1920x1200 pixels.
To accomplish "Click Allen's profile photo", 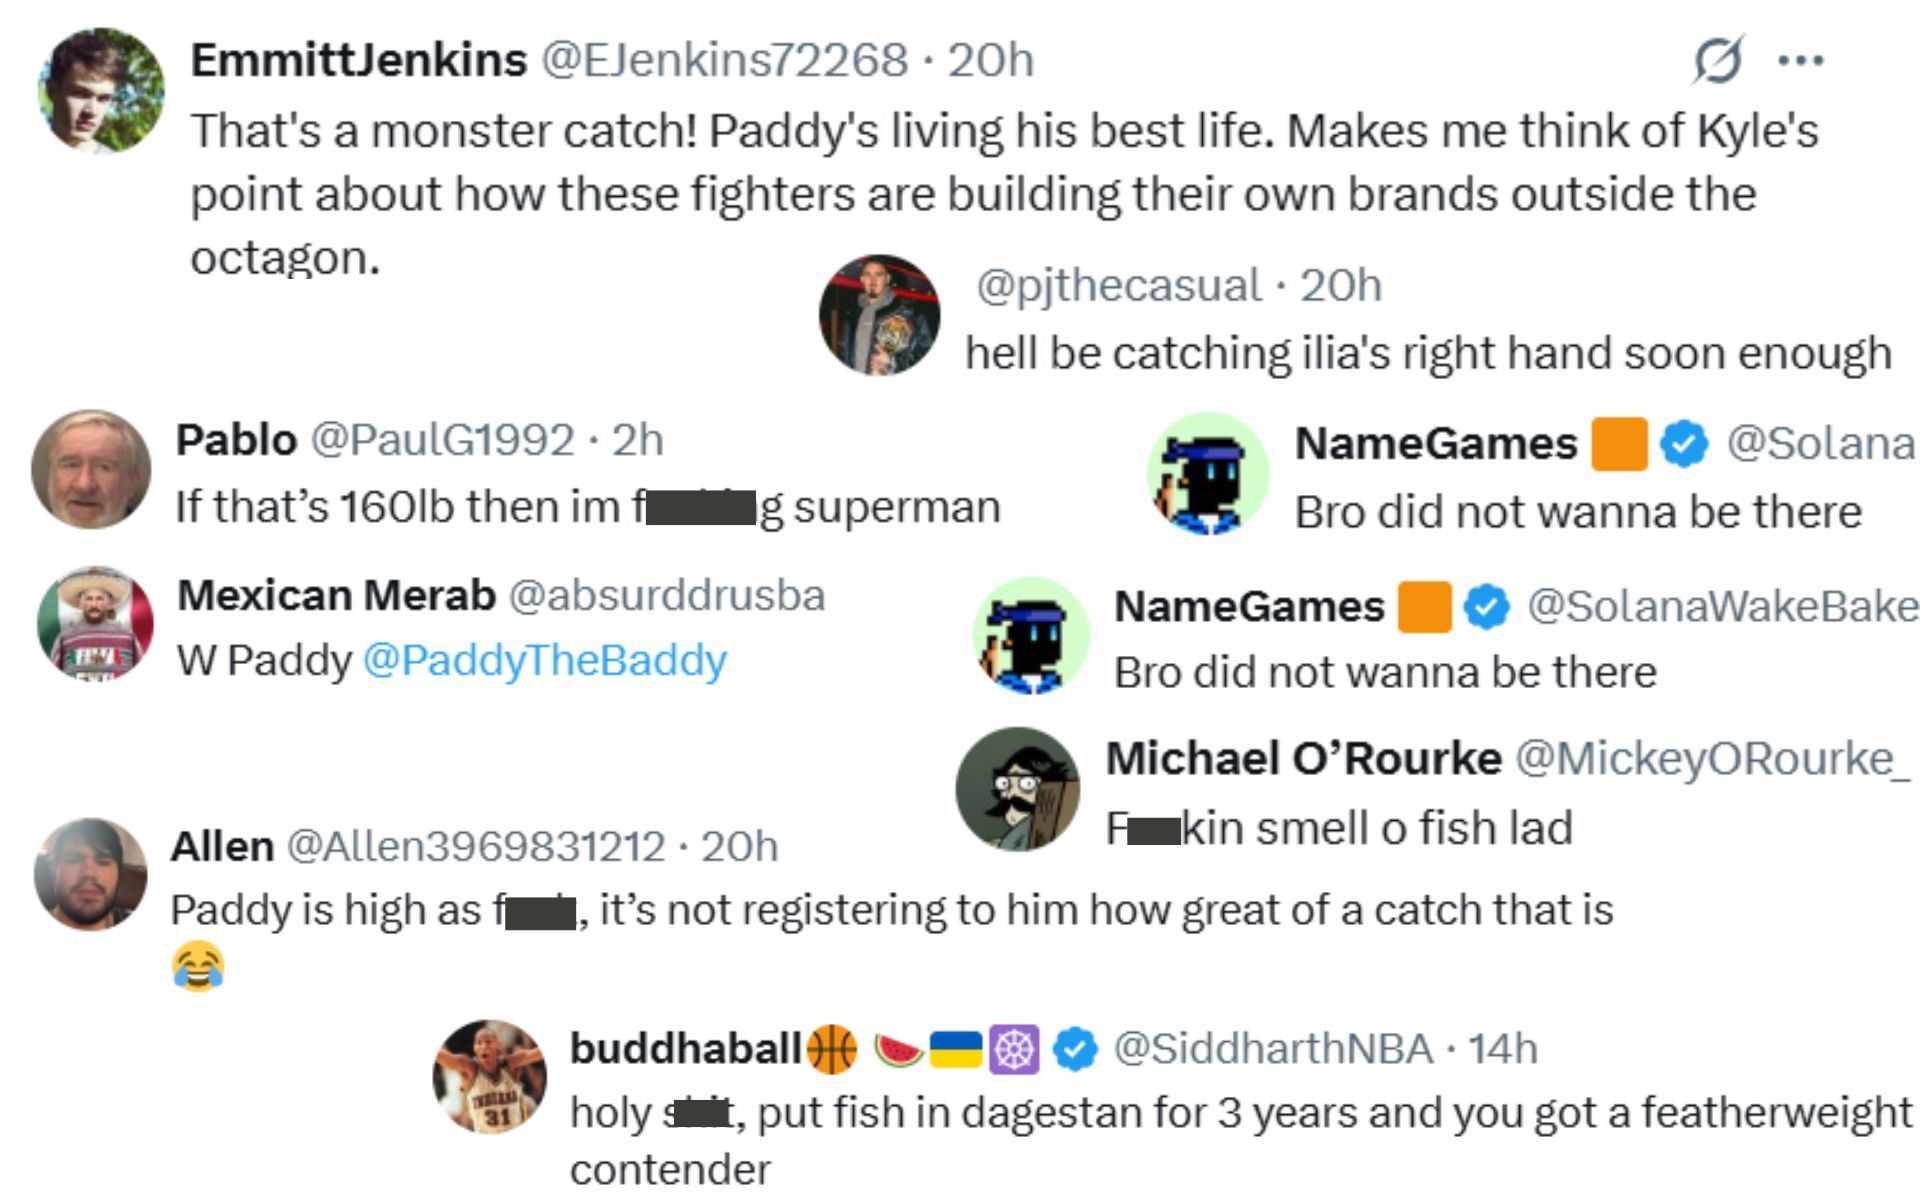I will point(90,874).
